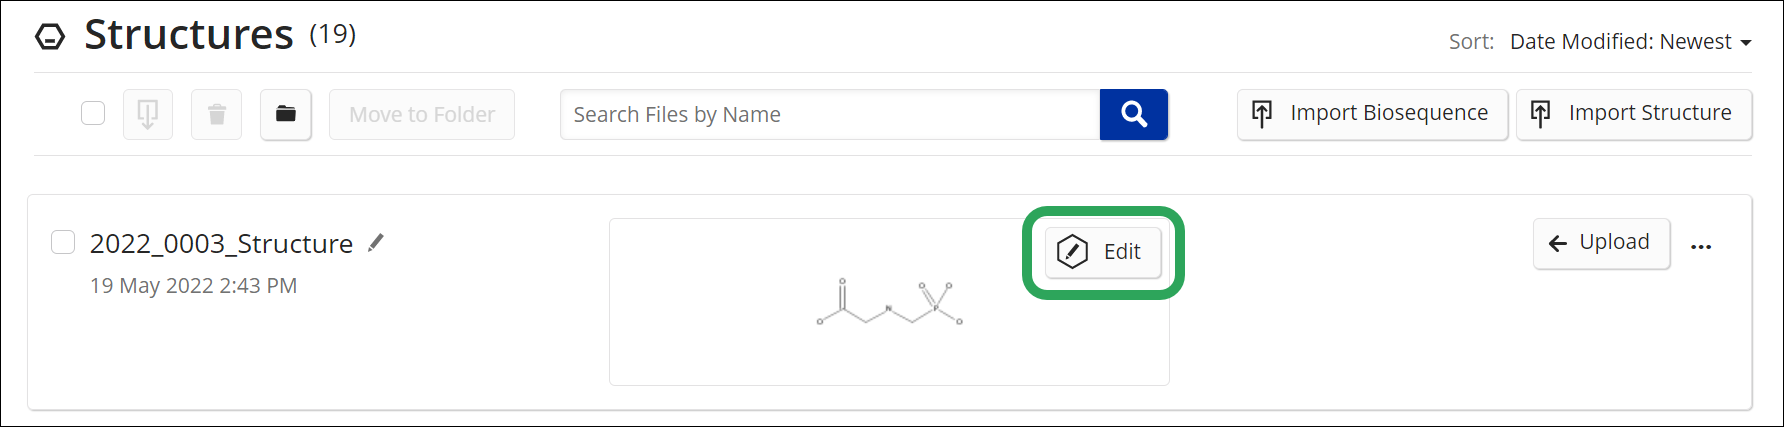Open the Sort Date Modified: Newest dropdown
The image size is (1784, 427).
coord(1631,42)
